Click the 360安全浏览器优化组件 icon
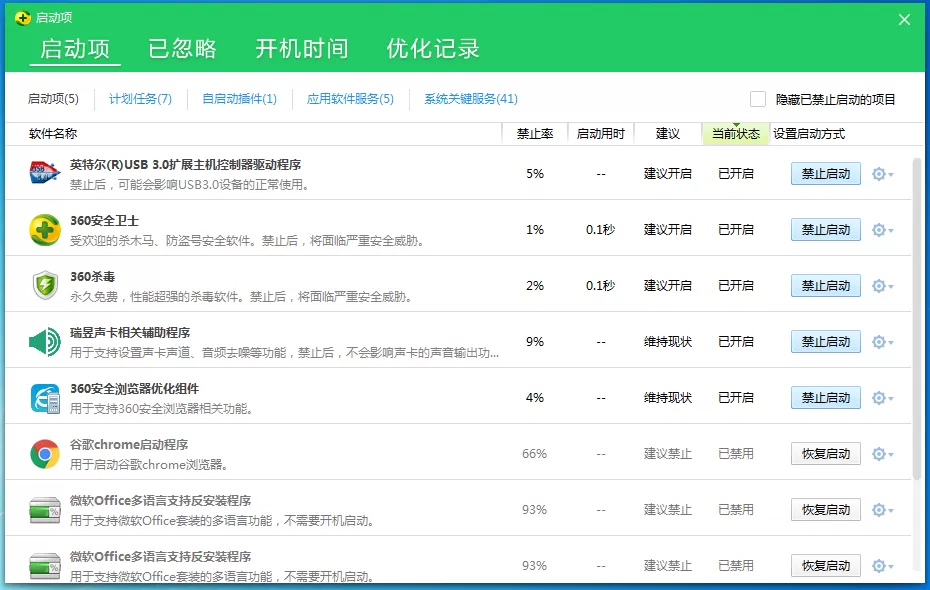 [x=45, y=398]
